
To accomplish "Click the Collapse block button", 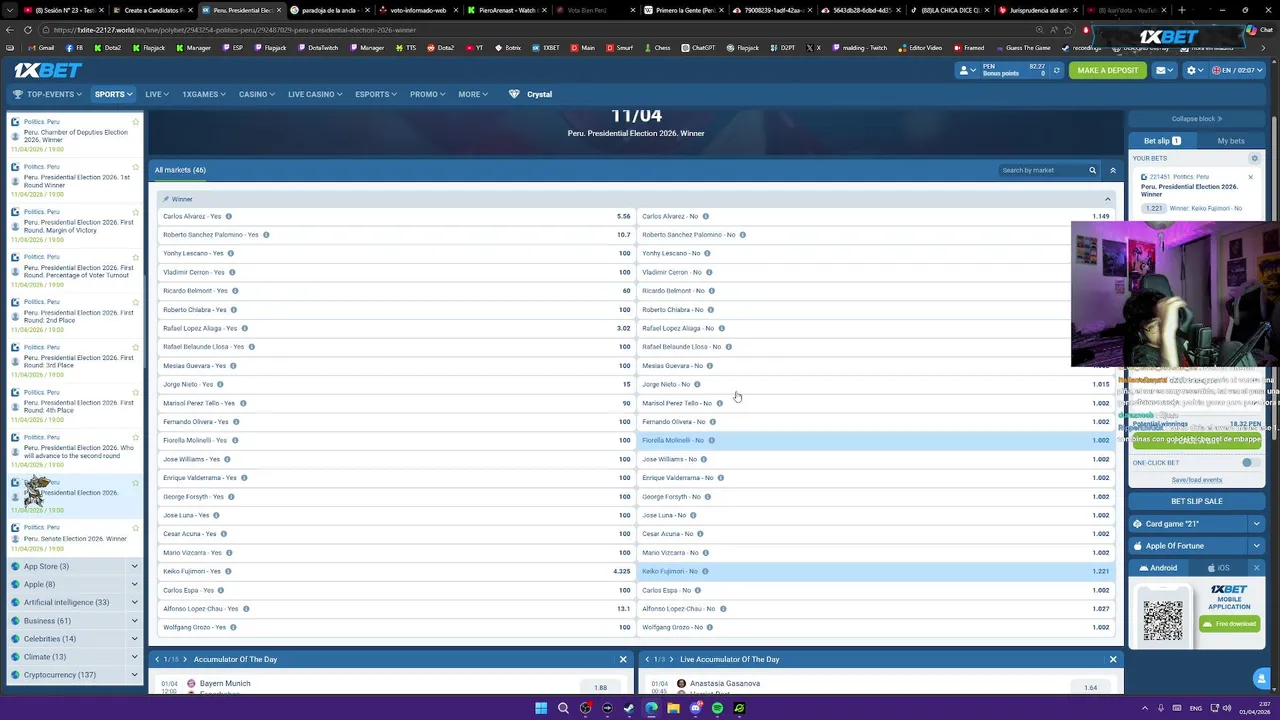I will (1196, 119).
